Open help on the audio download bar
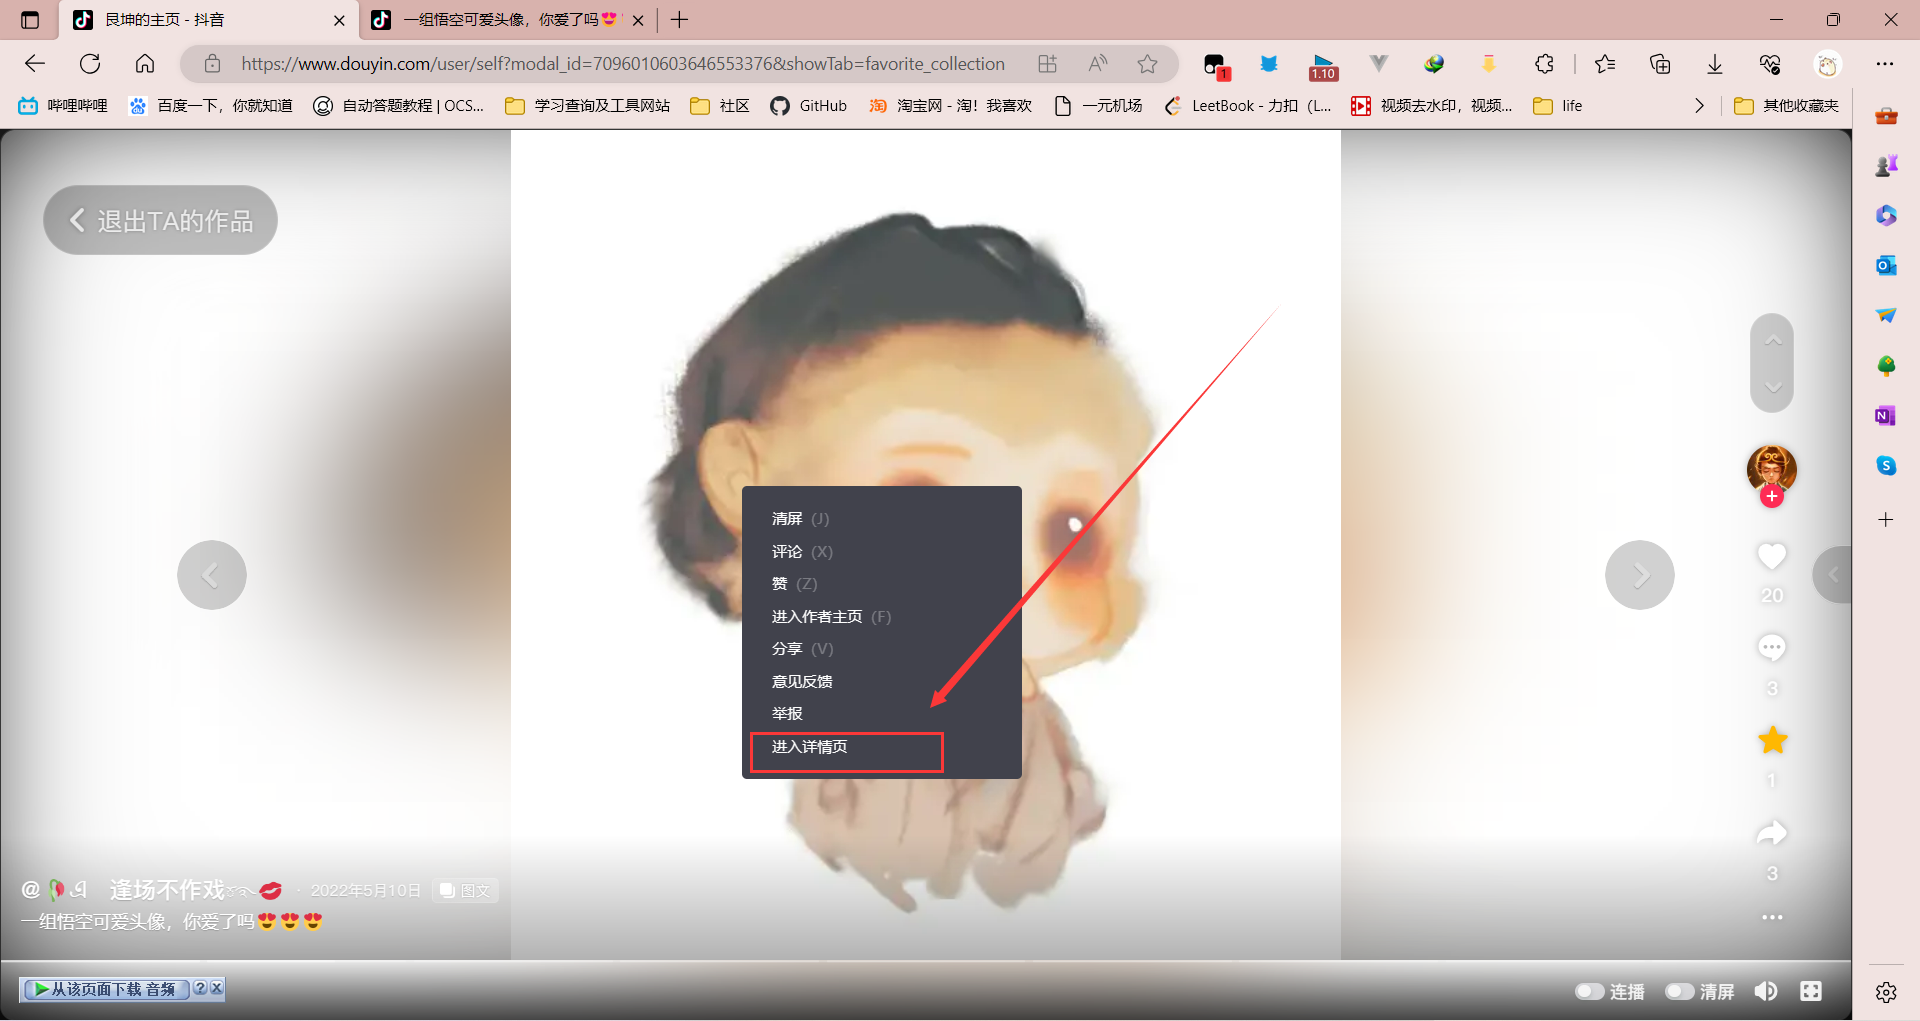Image resolution: width=1920 pixels, height=1021 pixels. (x=200, y=988)
